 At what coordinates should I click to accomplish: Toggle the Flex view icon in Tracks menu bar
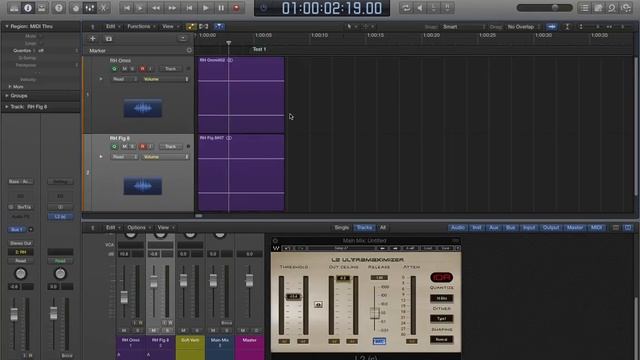tap(203, 27)
